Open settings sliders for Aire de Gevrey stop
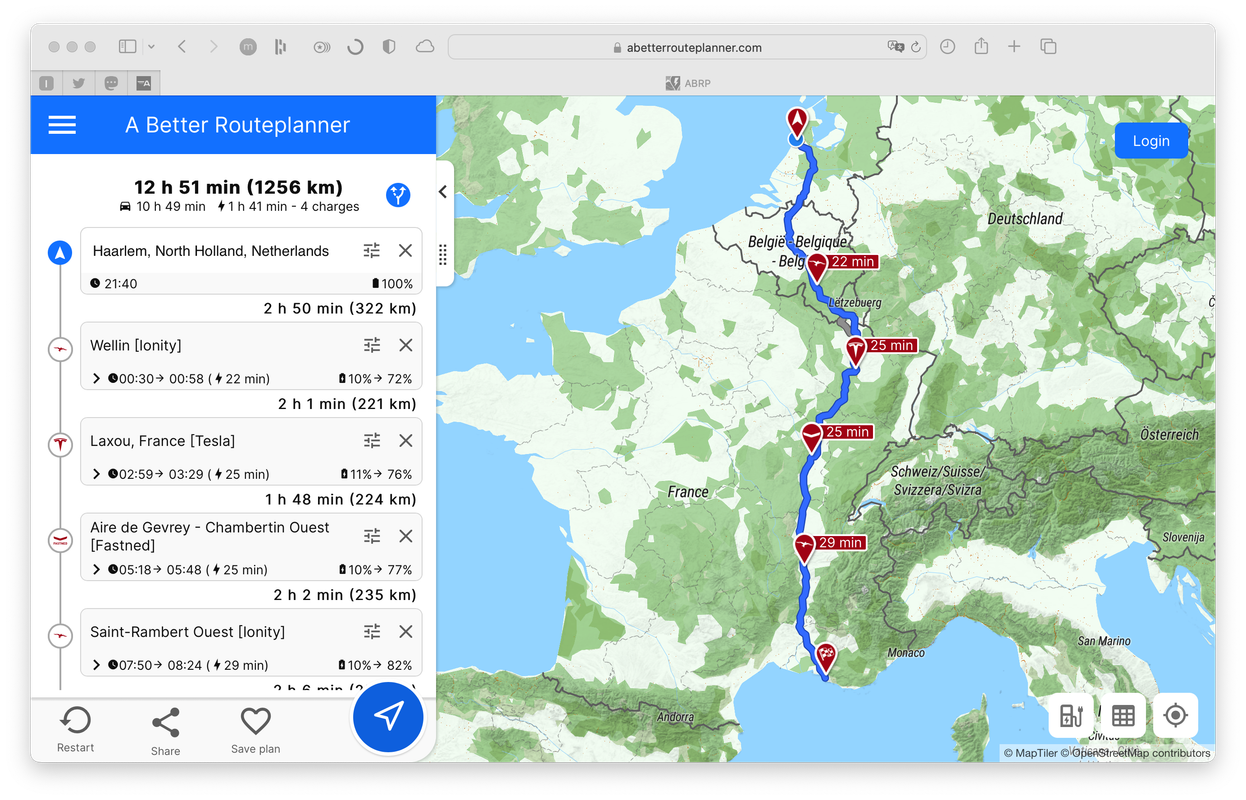The height and width of the screenshot is (800, 1246). point(372,536)
